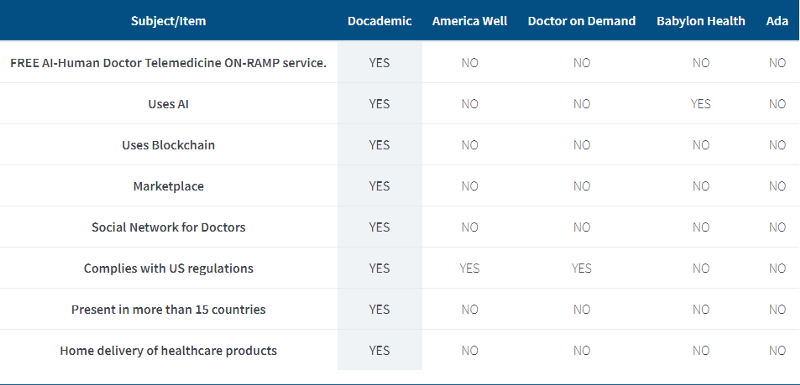Click Ada NO in Uses Blockchain row
The height and width of the screenshot is (385, 800).
[x=778, y=145]
